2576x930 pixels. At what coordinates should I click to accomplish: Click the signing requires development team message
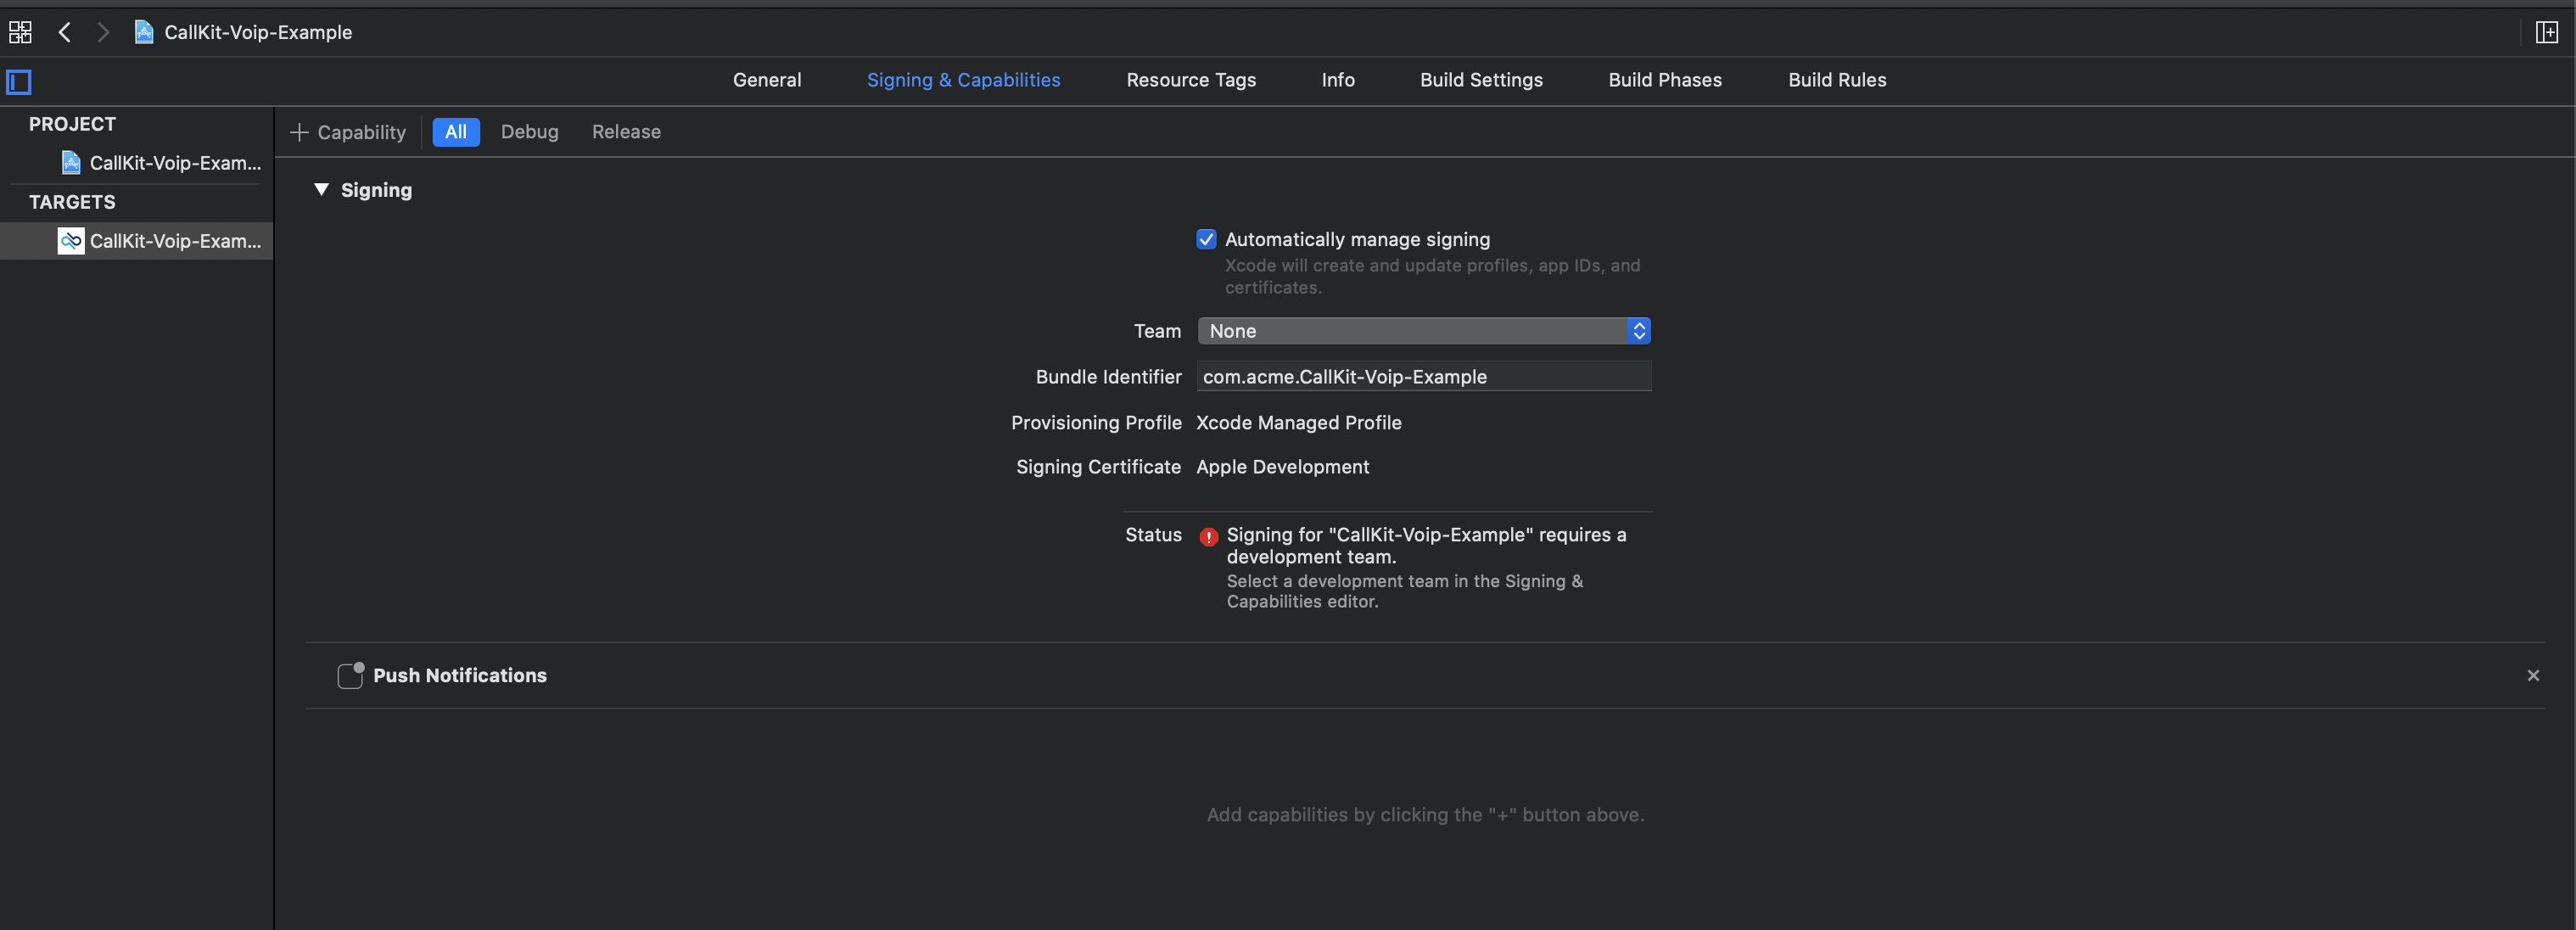pos(1426,546)
